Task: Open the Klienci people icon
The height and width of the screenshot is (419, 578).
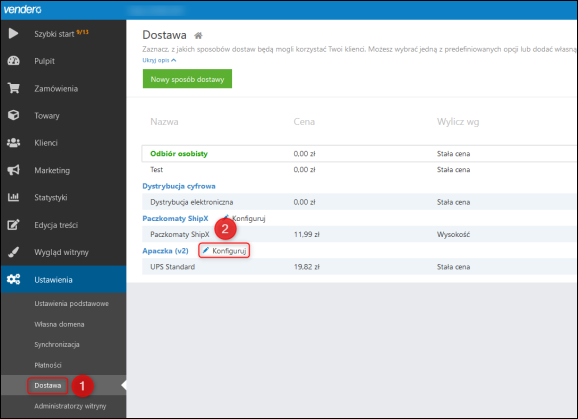Action: (14, 143)
